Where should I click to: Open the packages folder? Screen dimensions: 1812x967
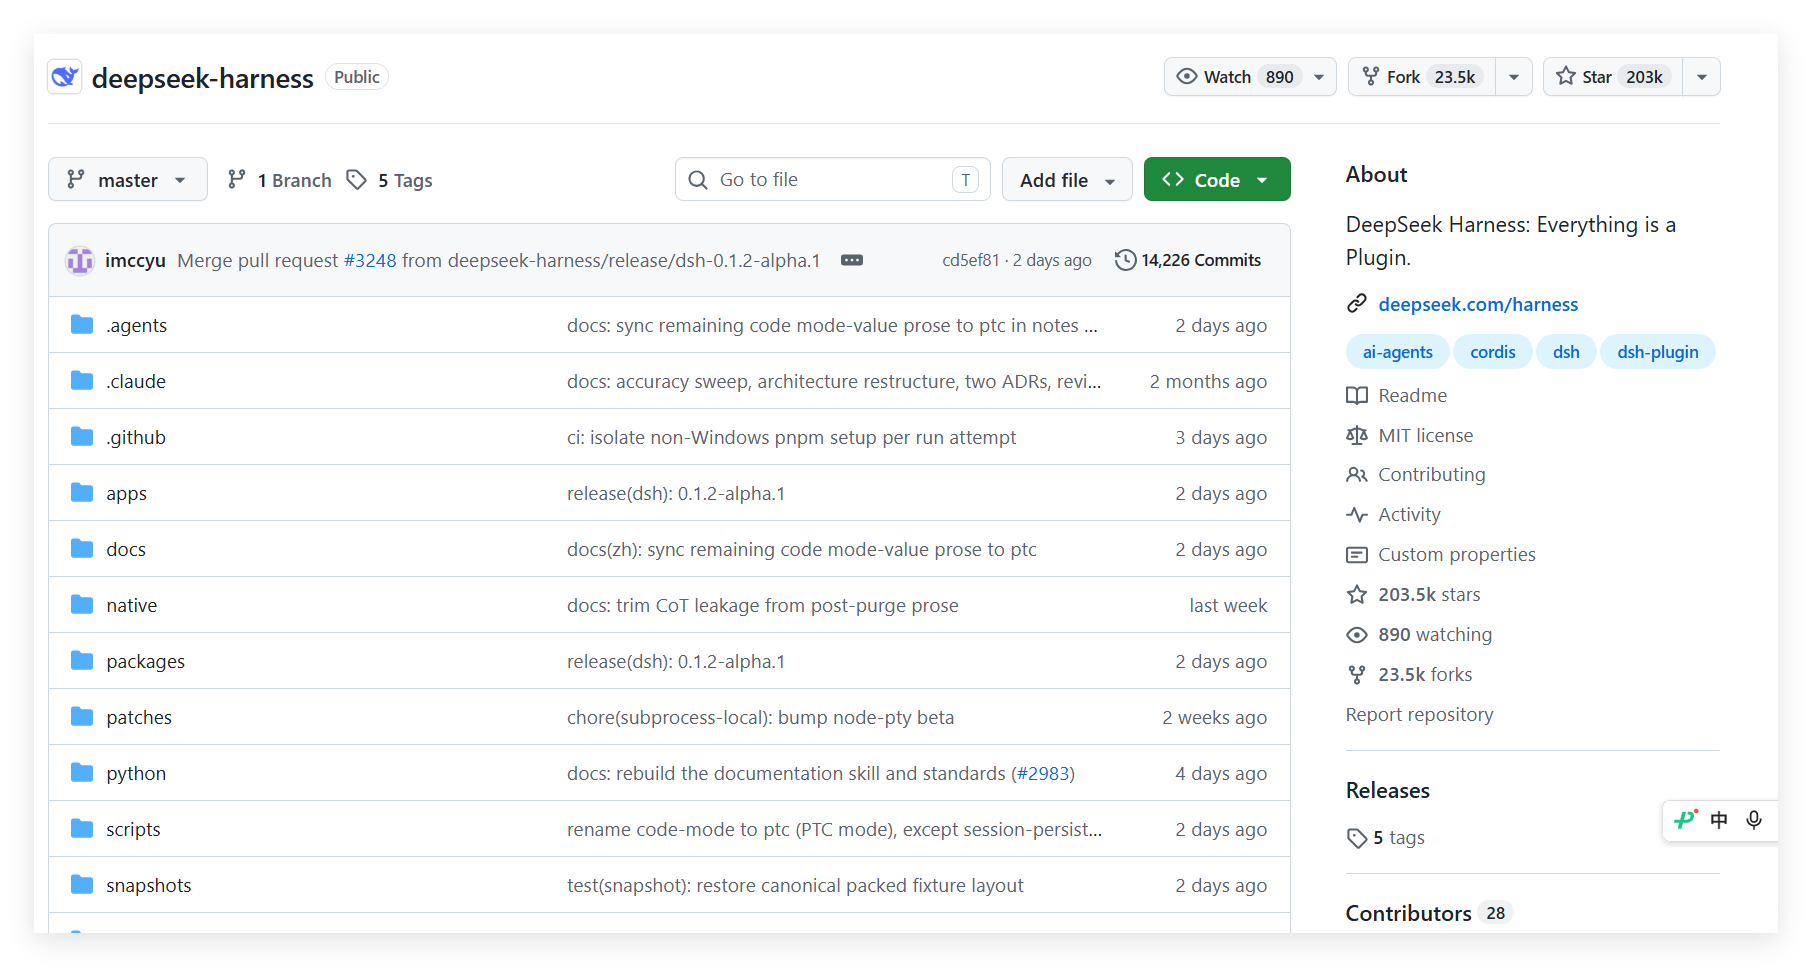(145, 661)
